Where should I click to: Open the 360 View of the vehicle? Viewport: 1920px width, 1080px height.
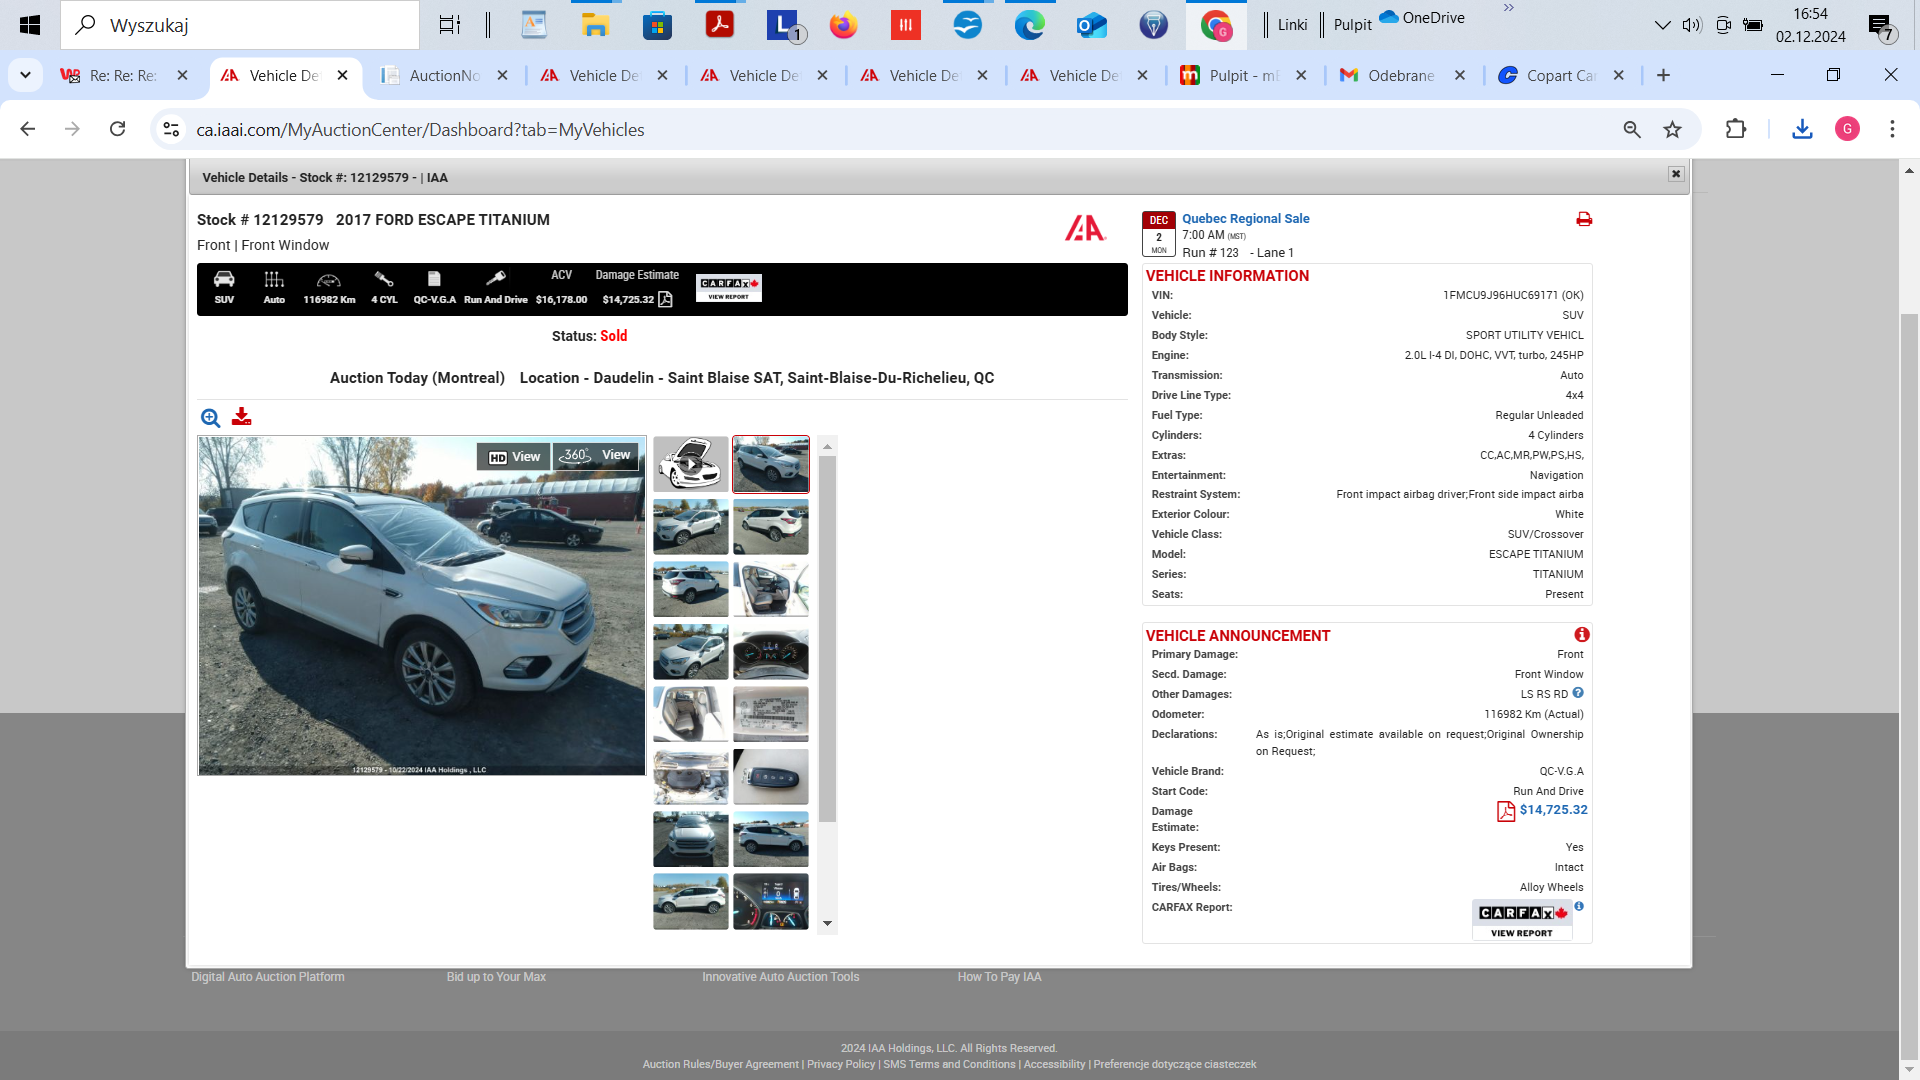point(596,456)
